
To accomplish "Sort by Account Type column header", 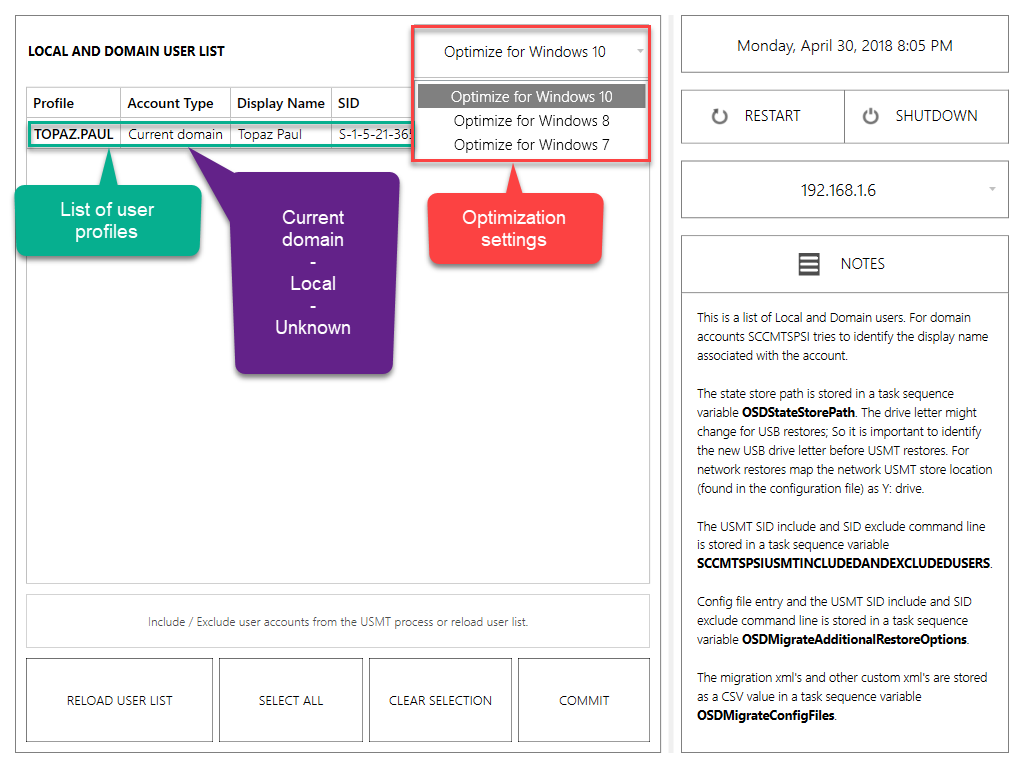I will (170, 103).
